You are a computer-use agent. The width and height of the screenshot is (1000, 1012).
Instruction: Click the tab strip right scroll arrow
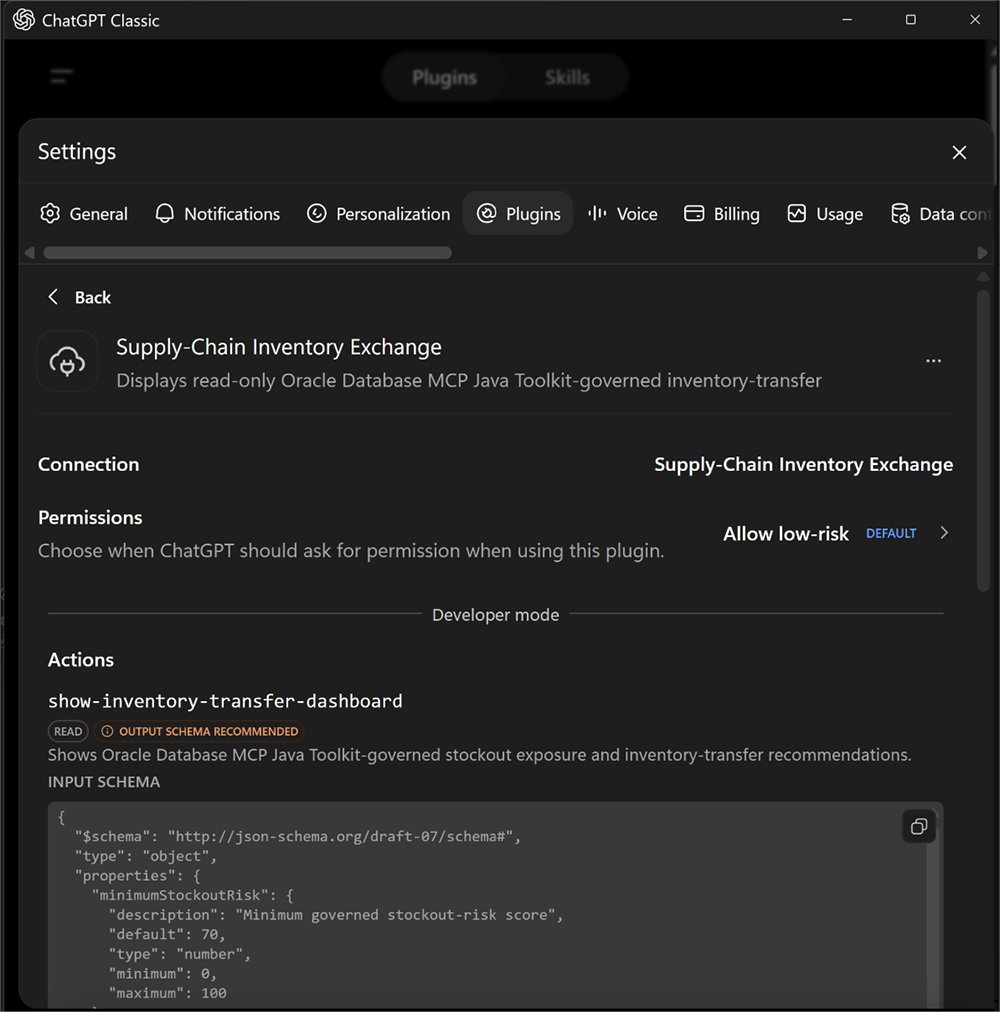pyautogui.click(x=982, y=253)
